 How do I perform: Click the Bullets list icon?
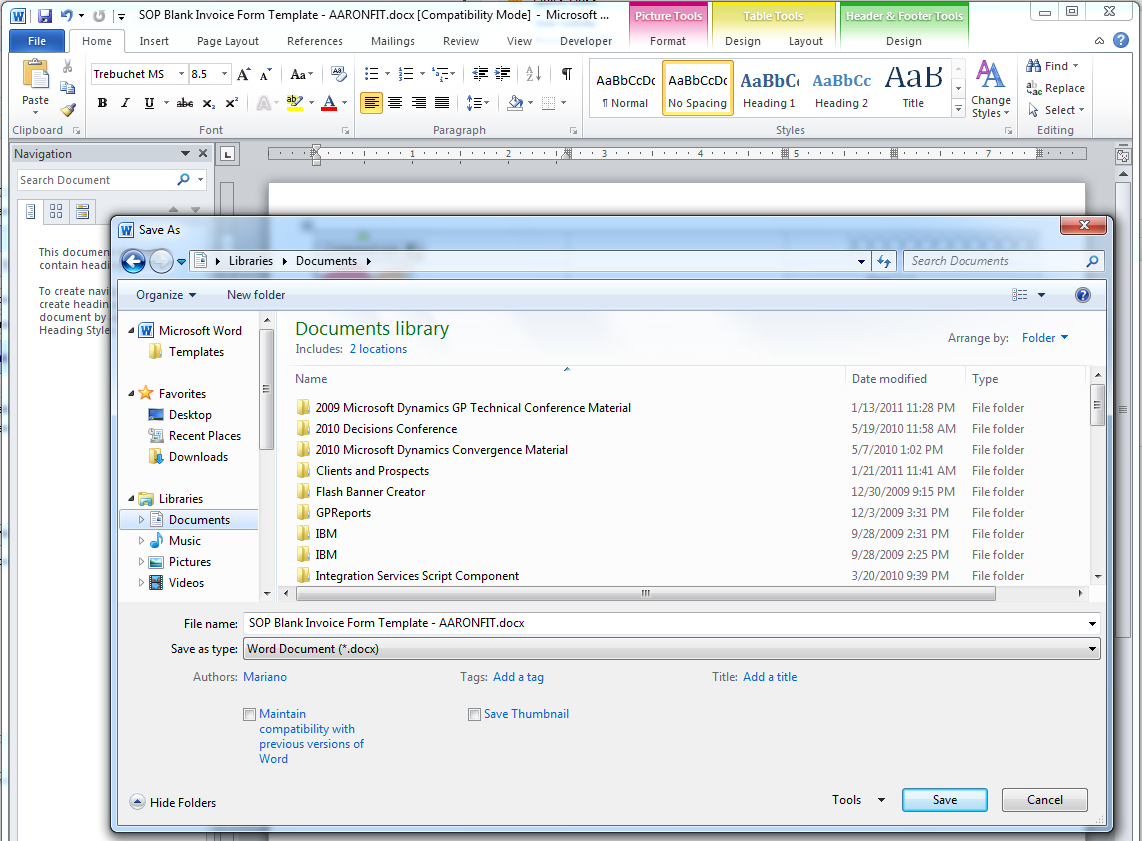[x=371, y=74]
